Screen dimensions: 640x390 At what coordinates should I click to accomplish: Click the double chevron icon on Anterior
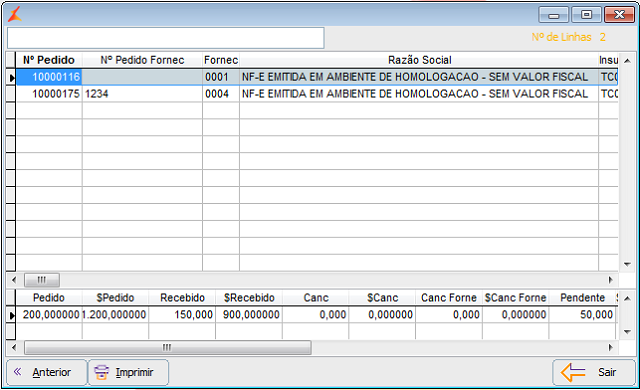[x=17, y=372]
